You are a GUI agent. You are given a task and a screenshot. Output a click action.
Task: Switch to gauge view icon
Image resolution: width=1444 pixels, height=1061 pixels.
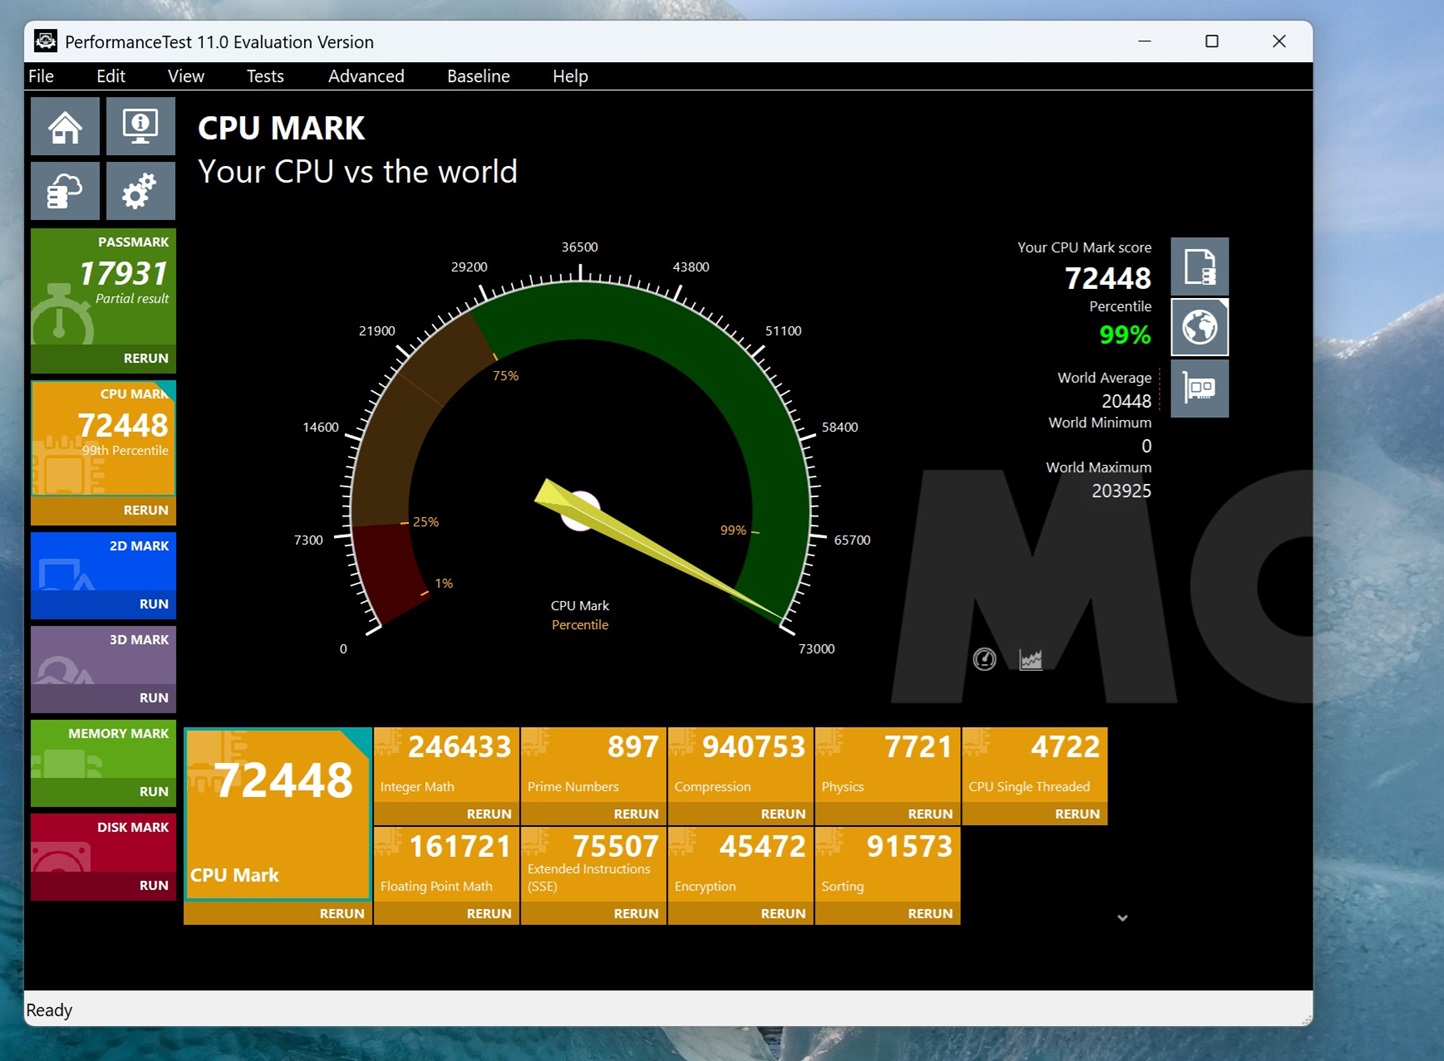coord(984,659)
